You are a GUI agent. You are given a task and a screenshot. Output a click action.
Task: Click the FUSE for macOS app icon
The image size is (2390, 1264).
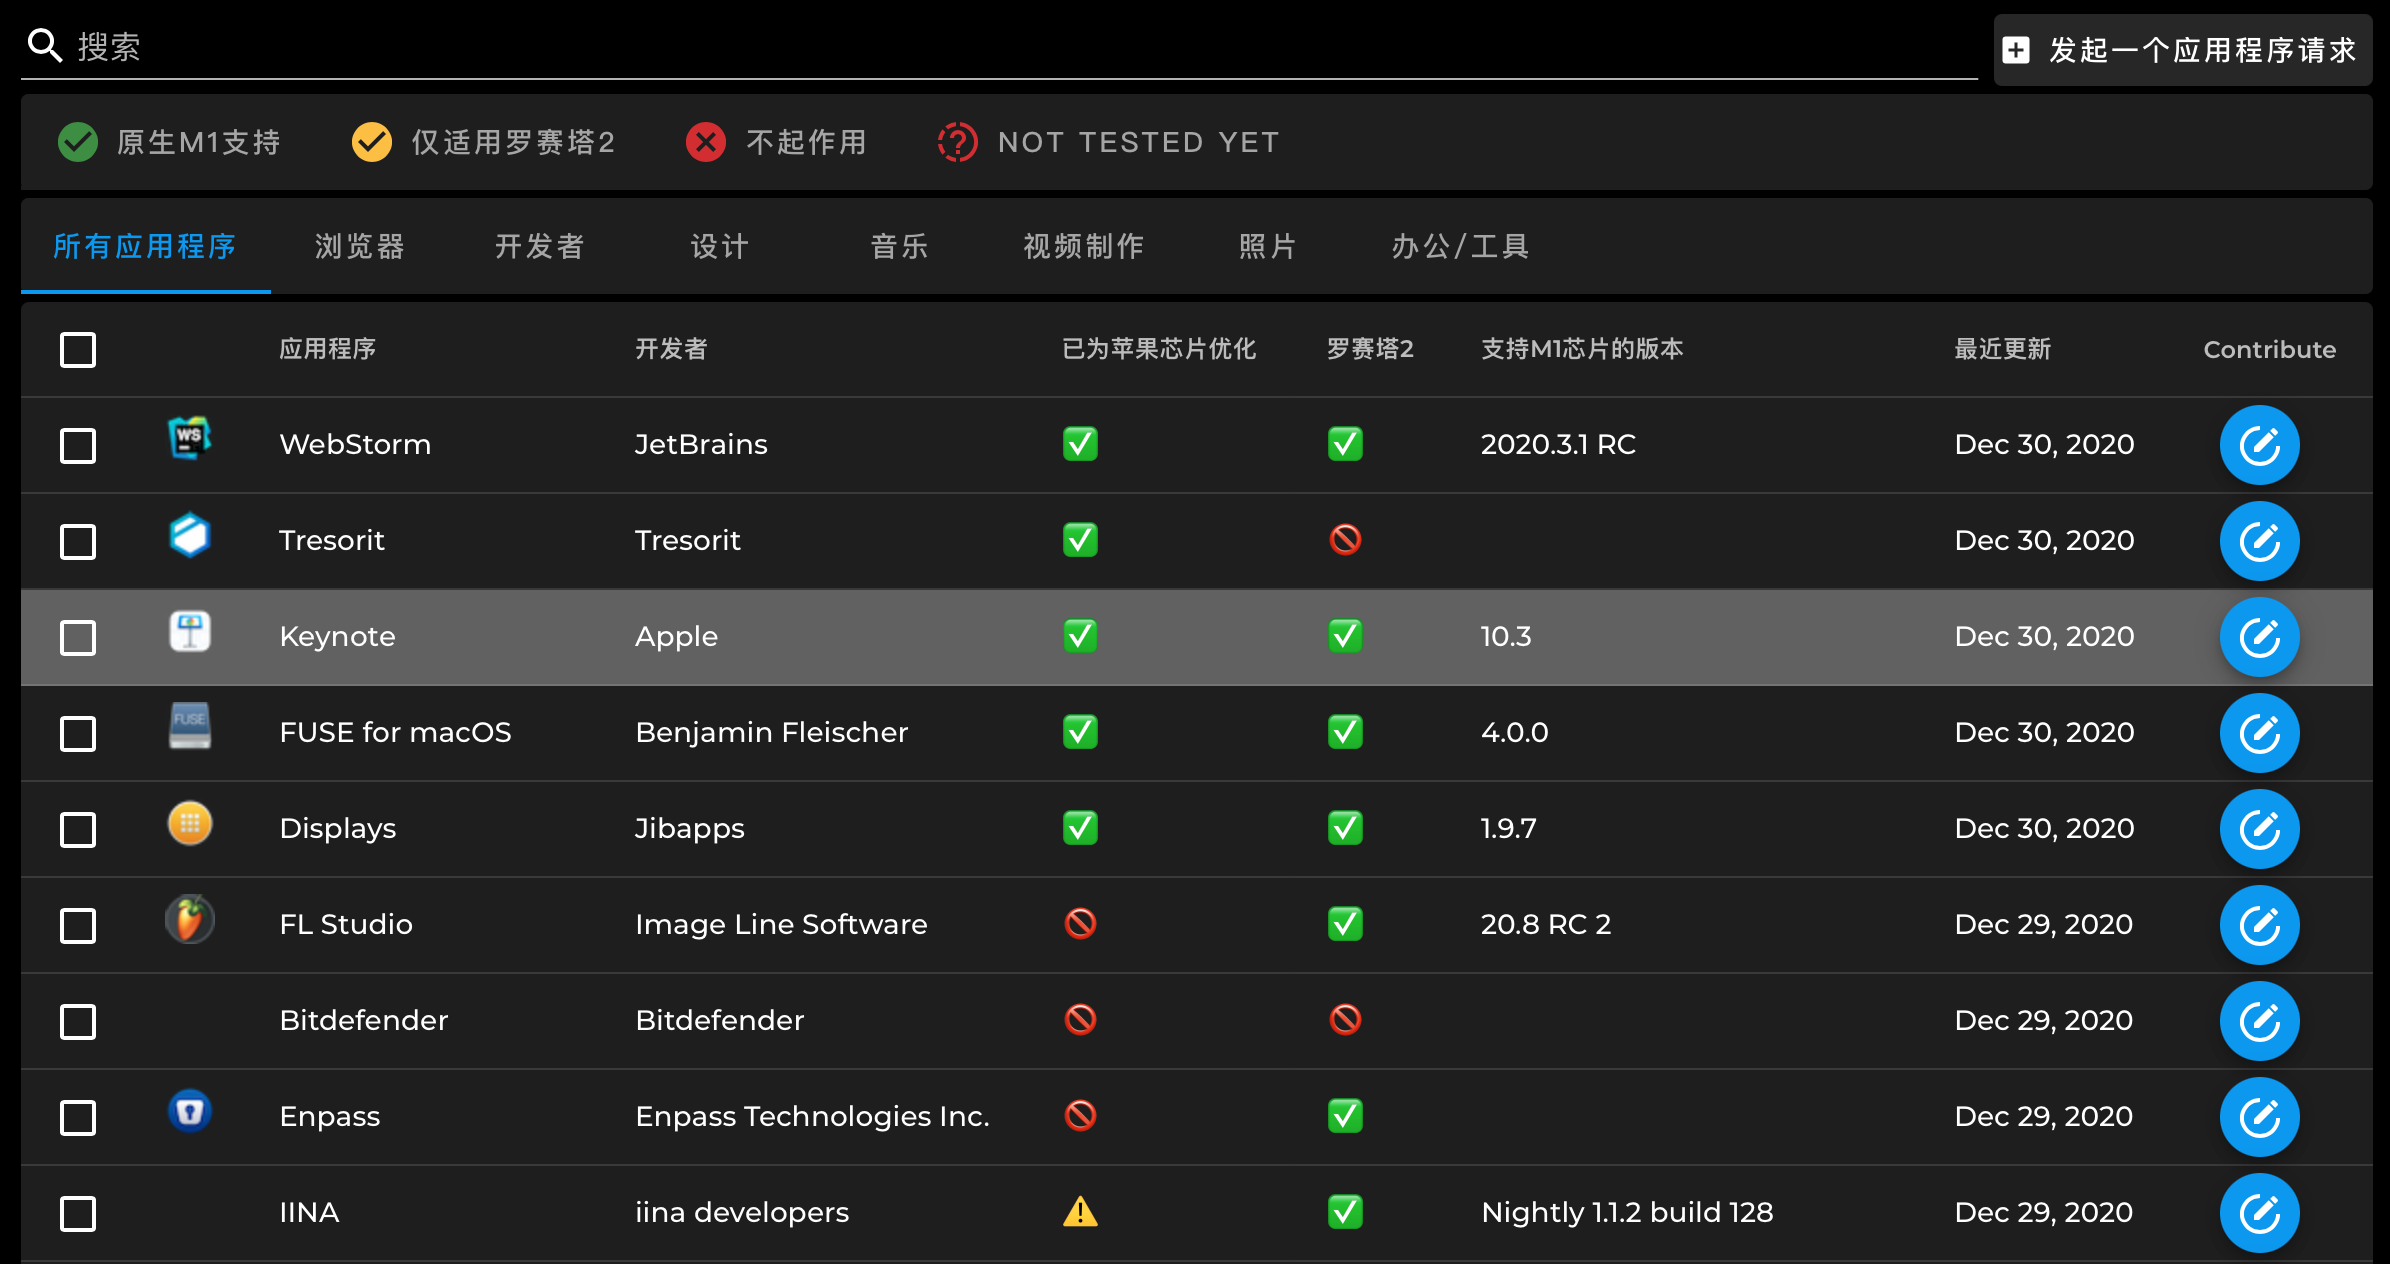[190, 726]
